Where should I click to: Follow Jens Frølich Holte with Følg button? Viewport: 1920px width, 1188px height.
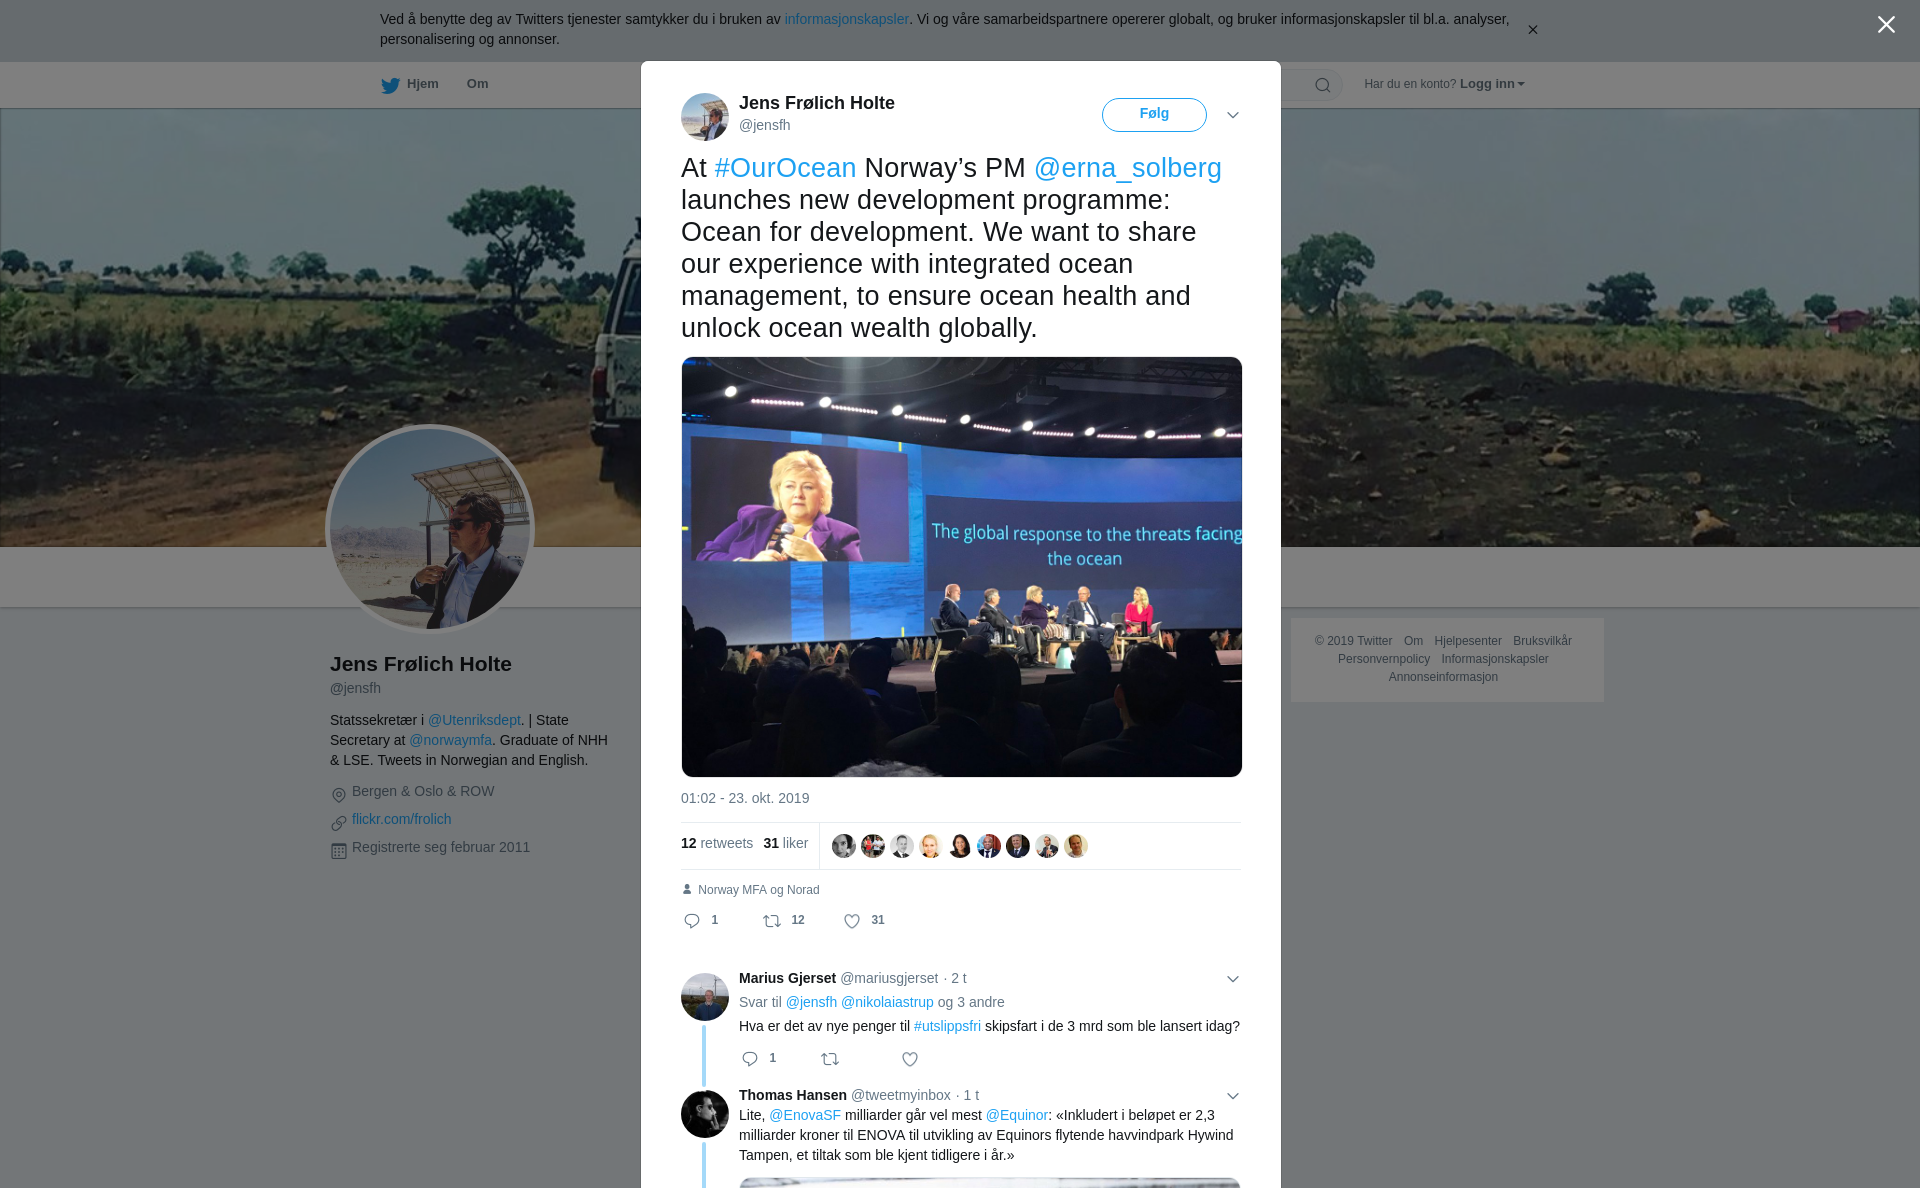point(1154,115)
